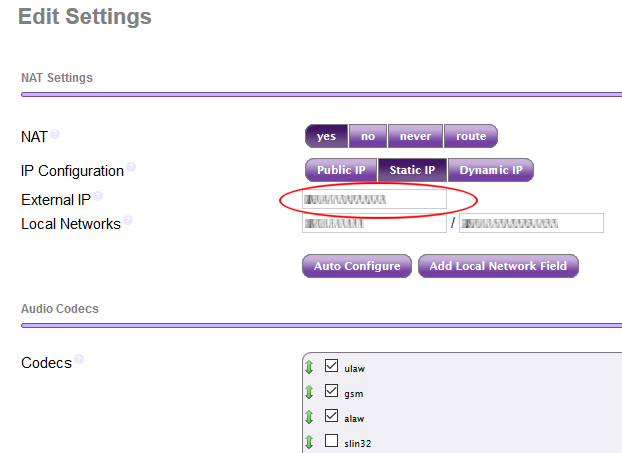
Task: Select Dynamic IP configuration
Action: pyautogui.click(x=490, y=170)
